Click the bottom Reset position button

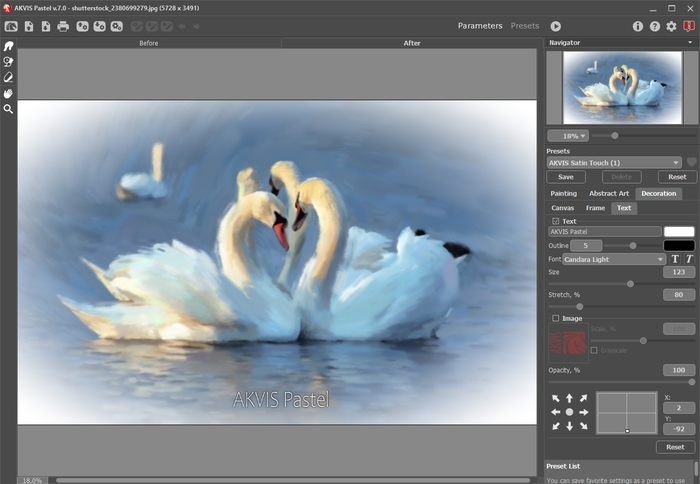click(675, 447)
